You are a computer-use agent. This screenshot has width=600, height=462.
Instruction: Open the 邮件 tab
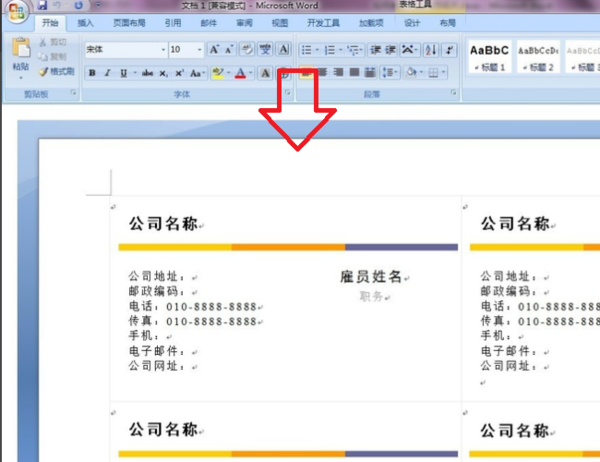point(209,23)
